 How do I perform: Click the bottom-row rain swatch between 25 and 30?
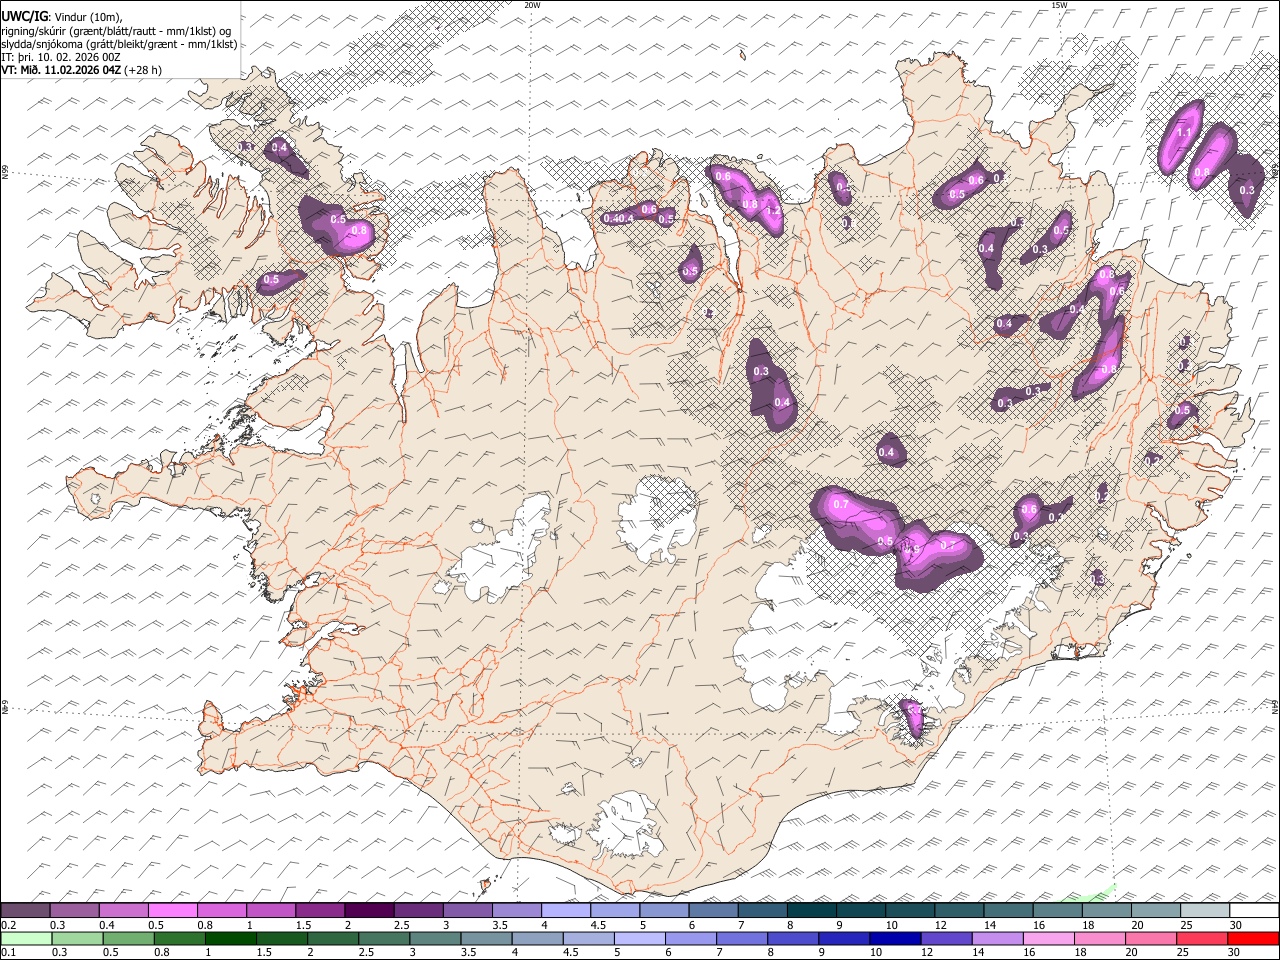tap(1205, 938)
